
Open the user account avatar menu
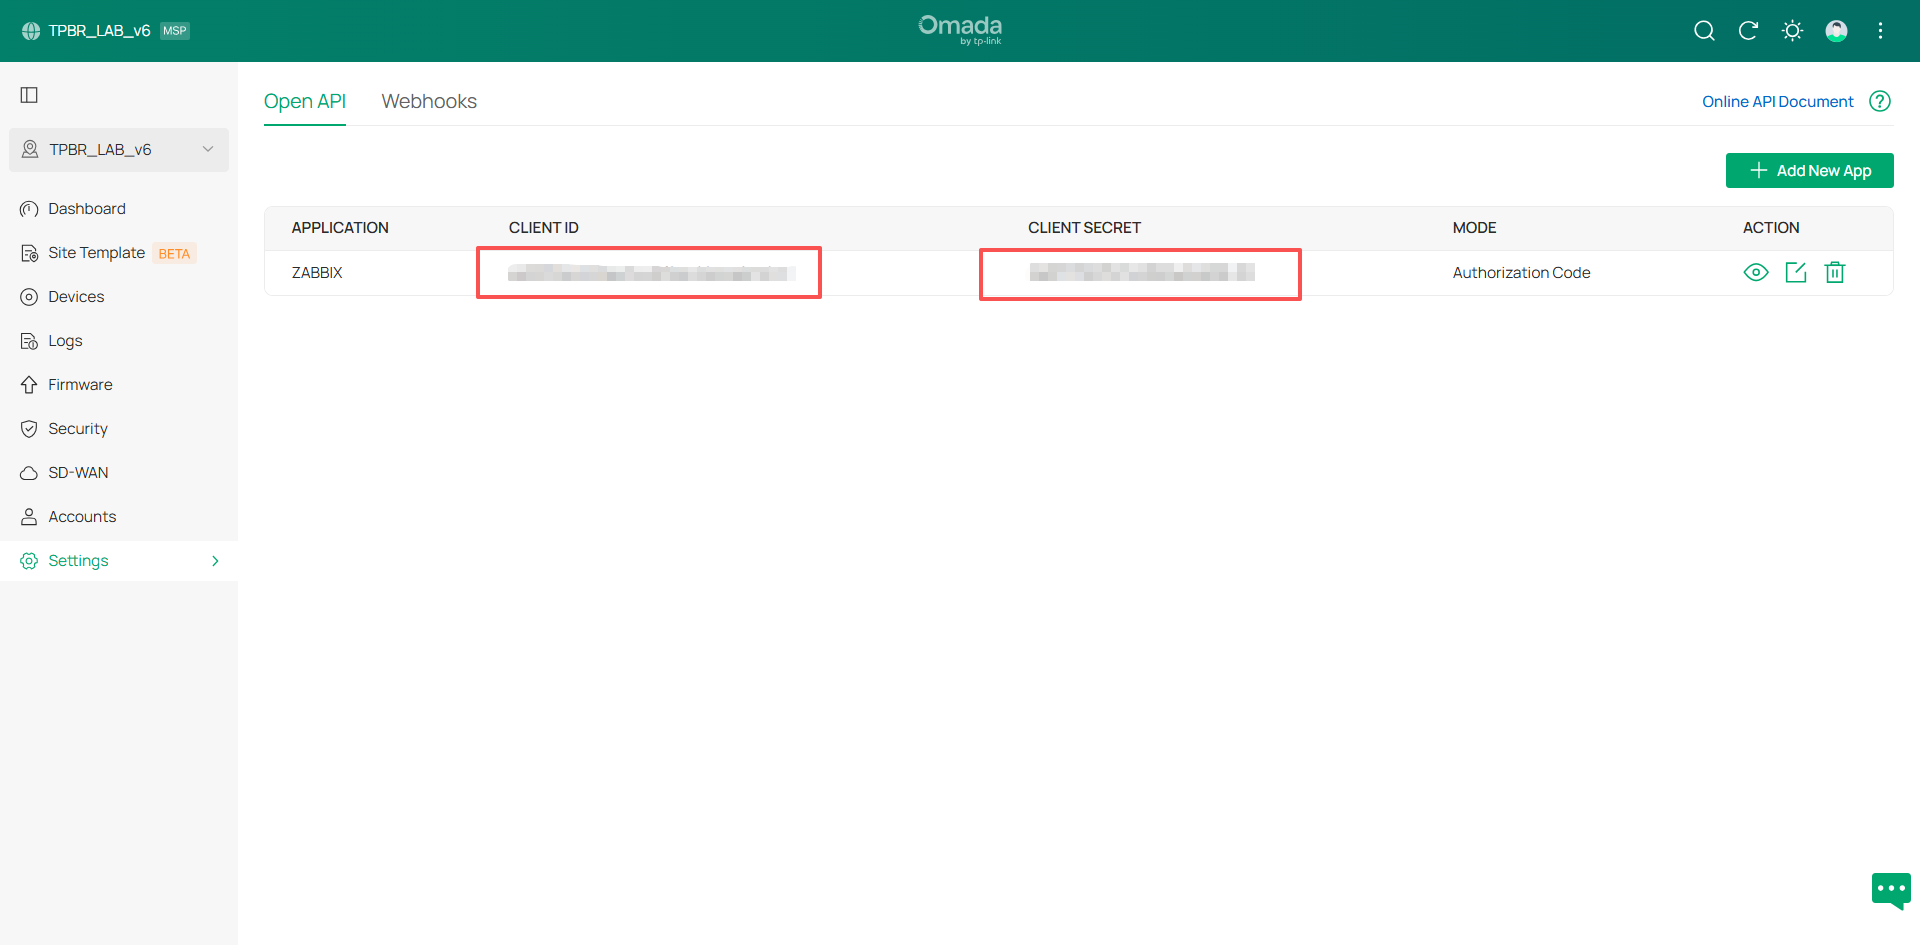tap(1836, 31)
